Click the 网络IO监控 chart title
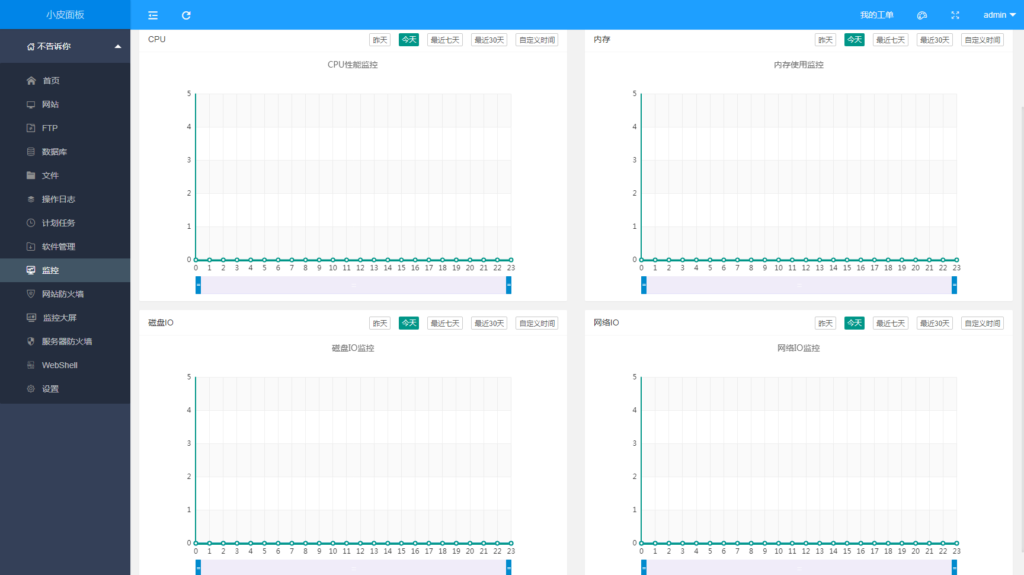Viewport: 1024px width, 575px height. (798, 348)
